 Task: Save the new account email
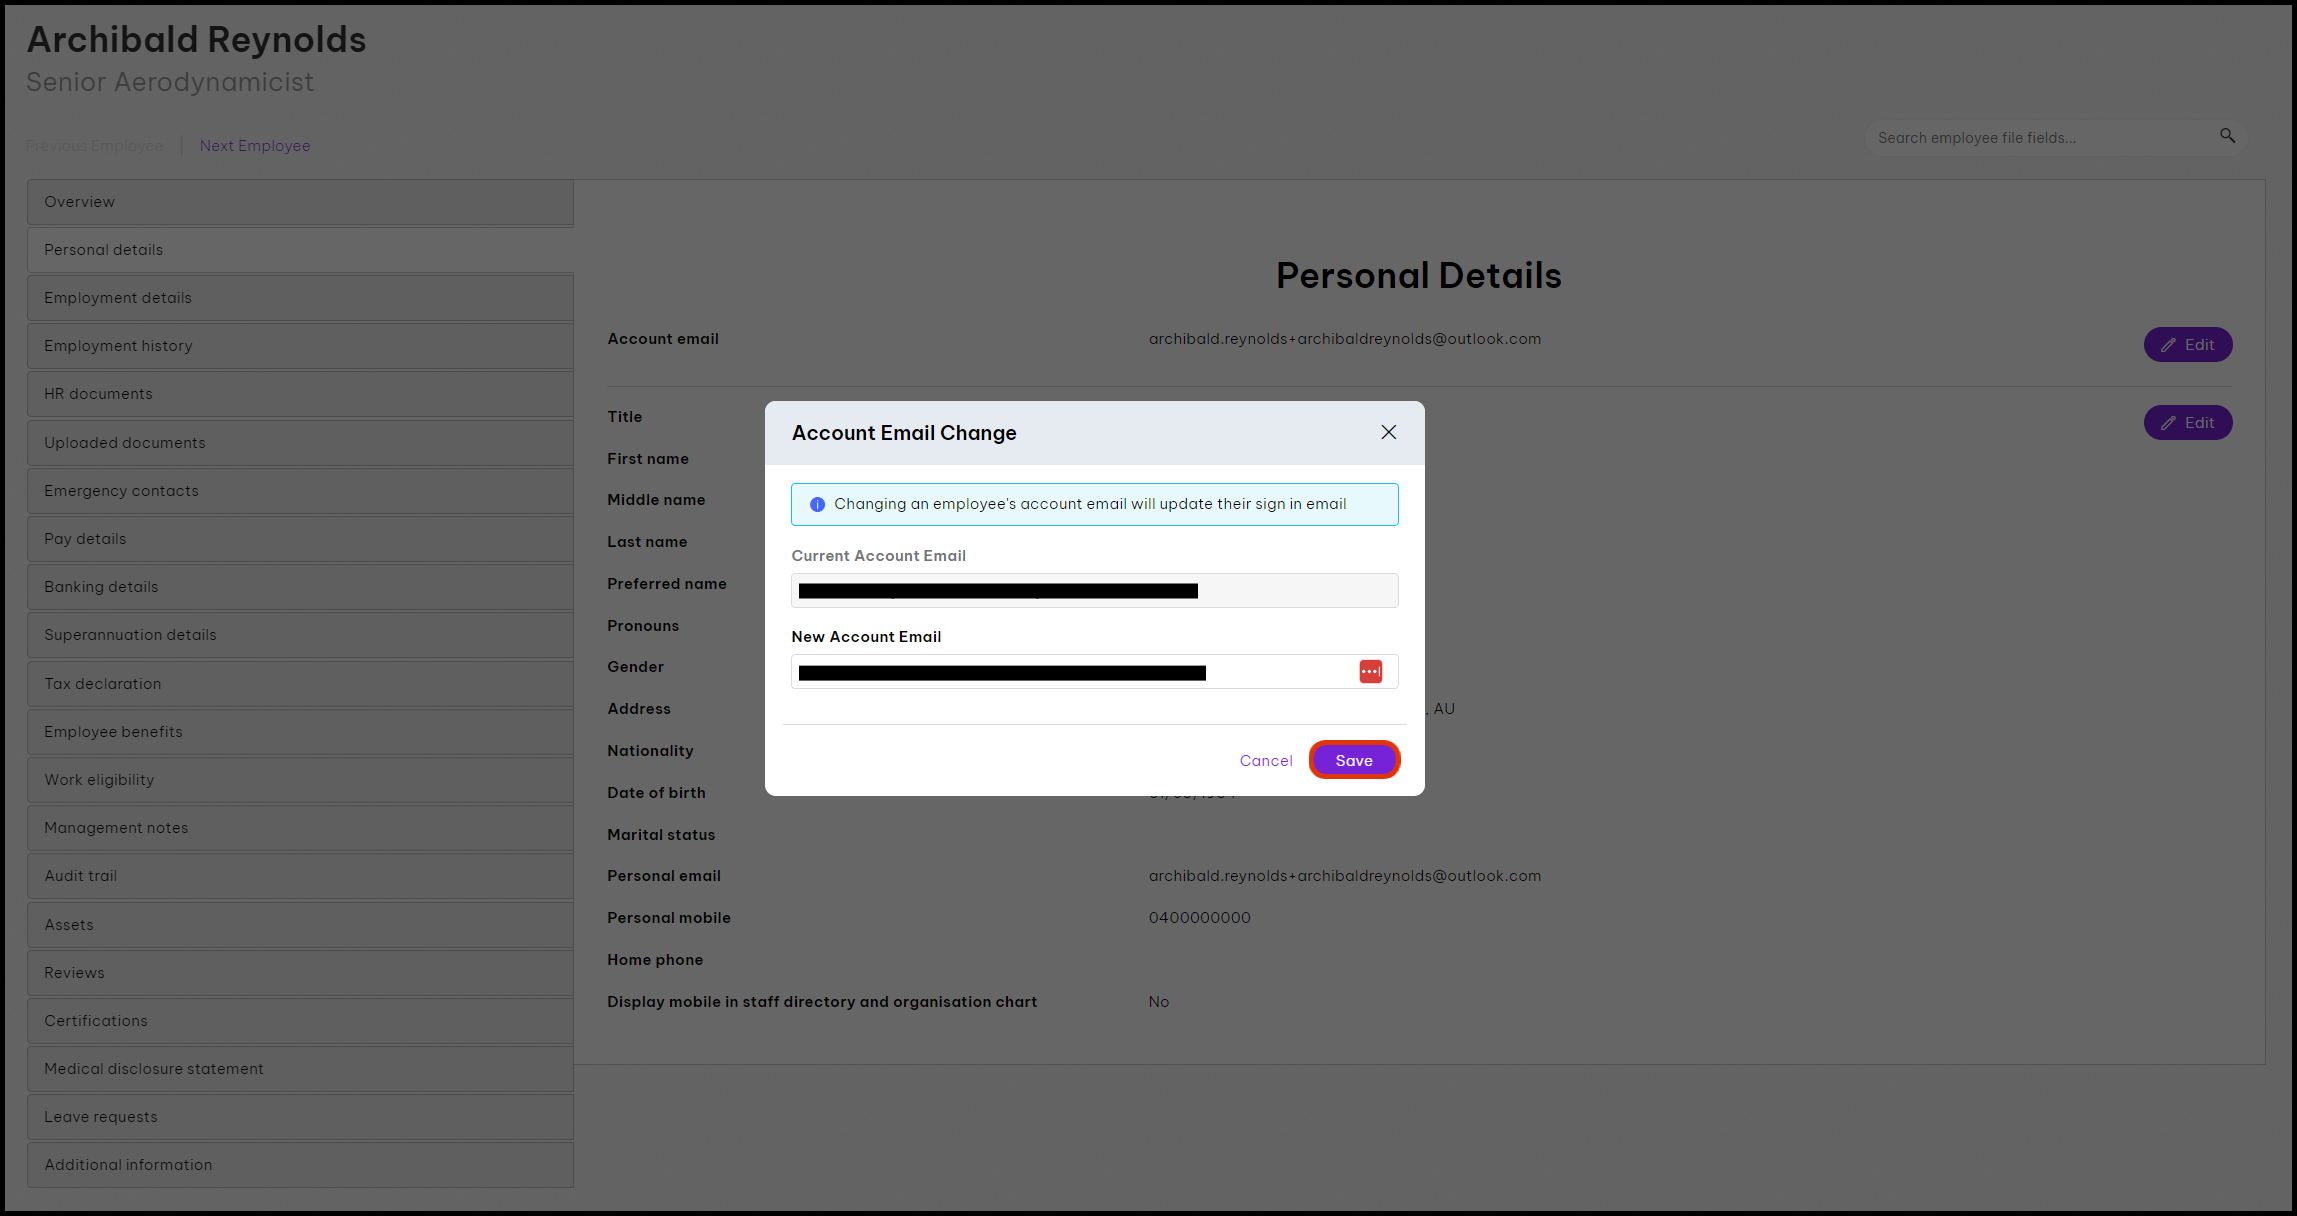1354,760
